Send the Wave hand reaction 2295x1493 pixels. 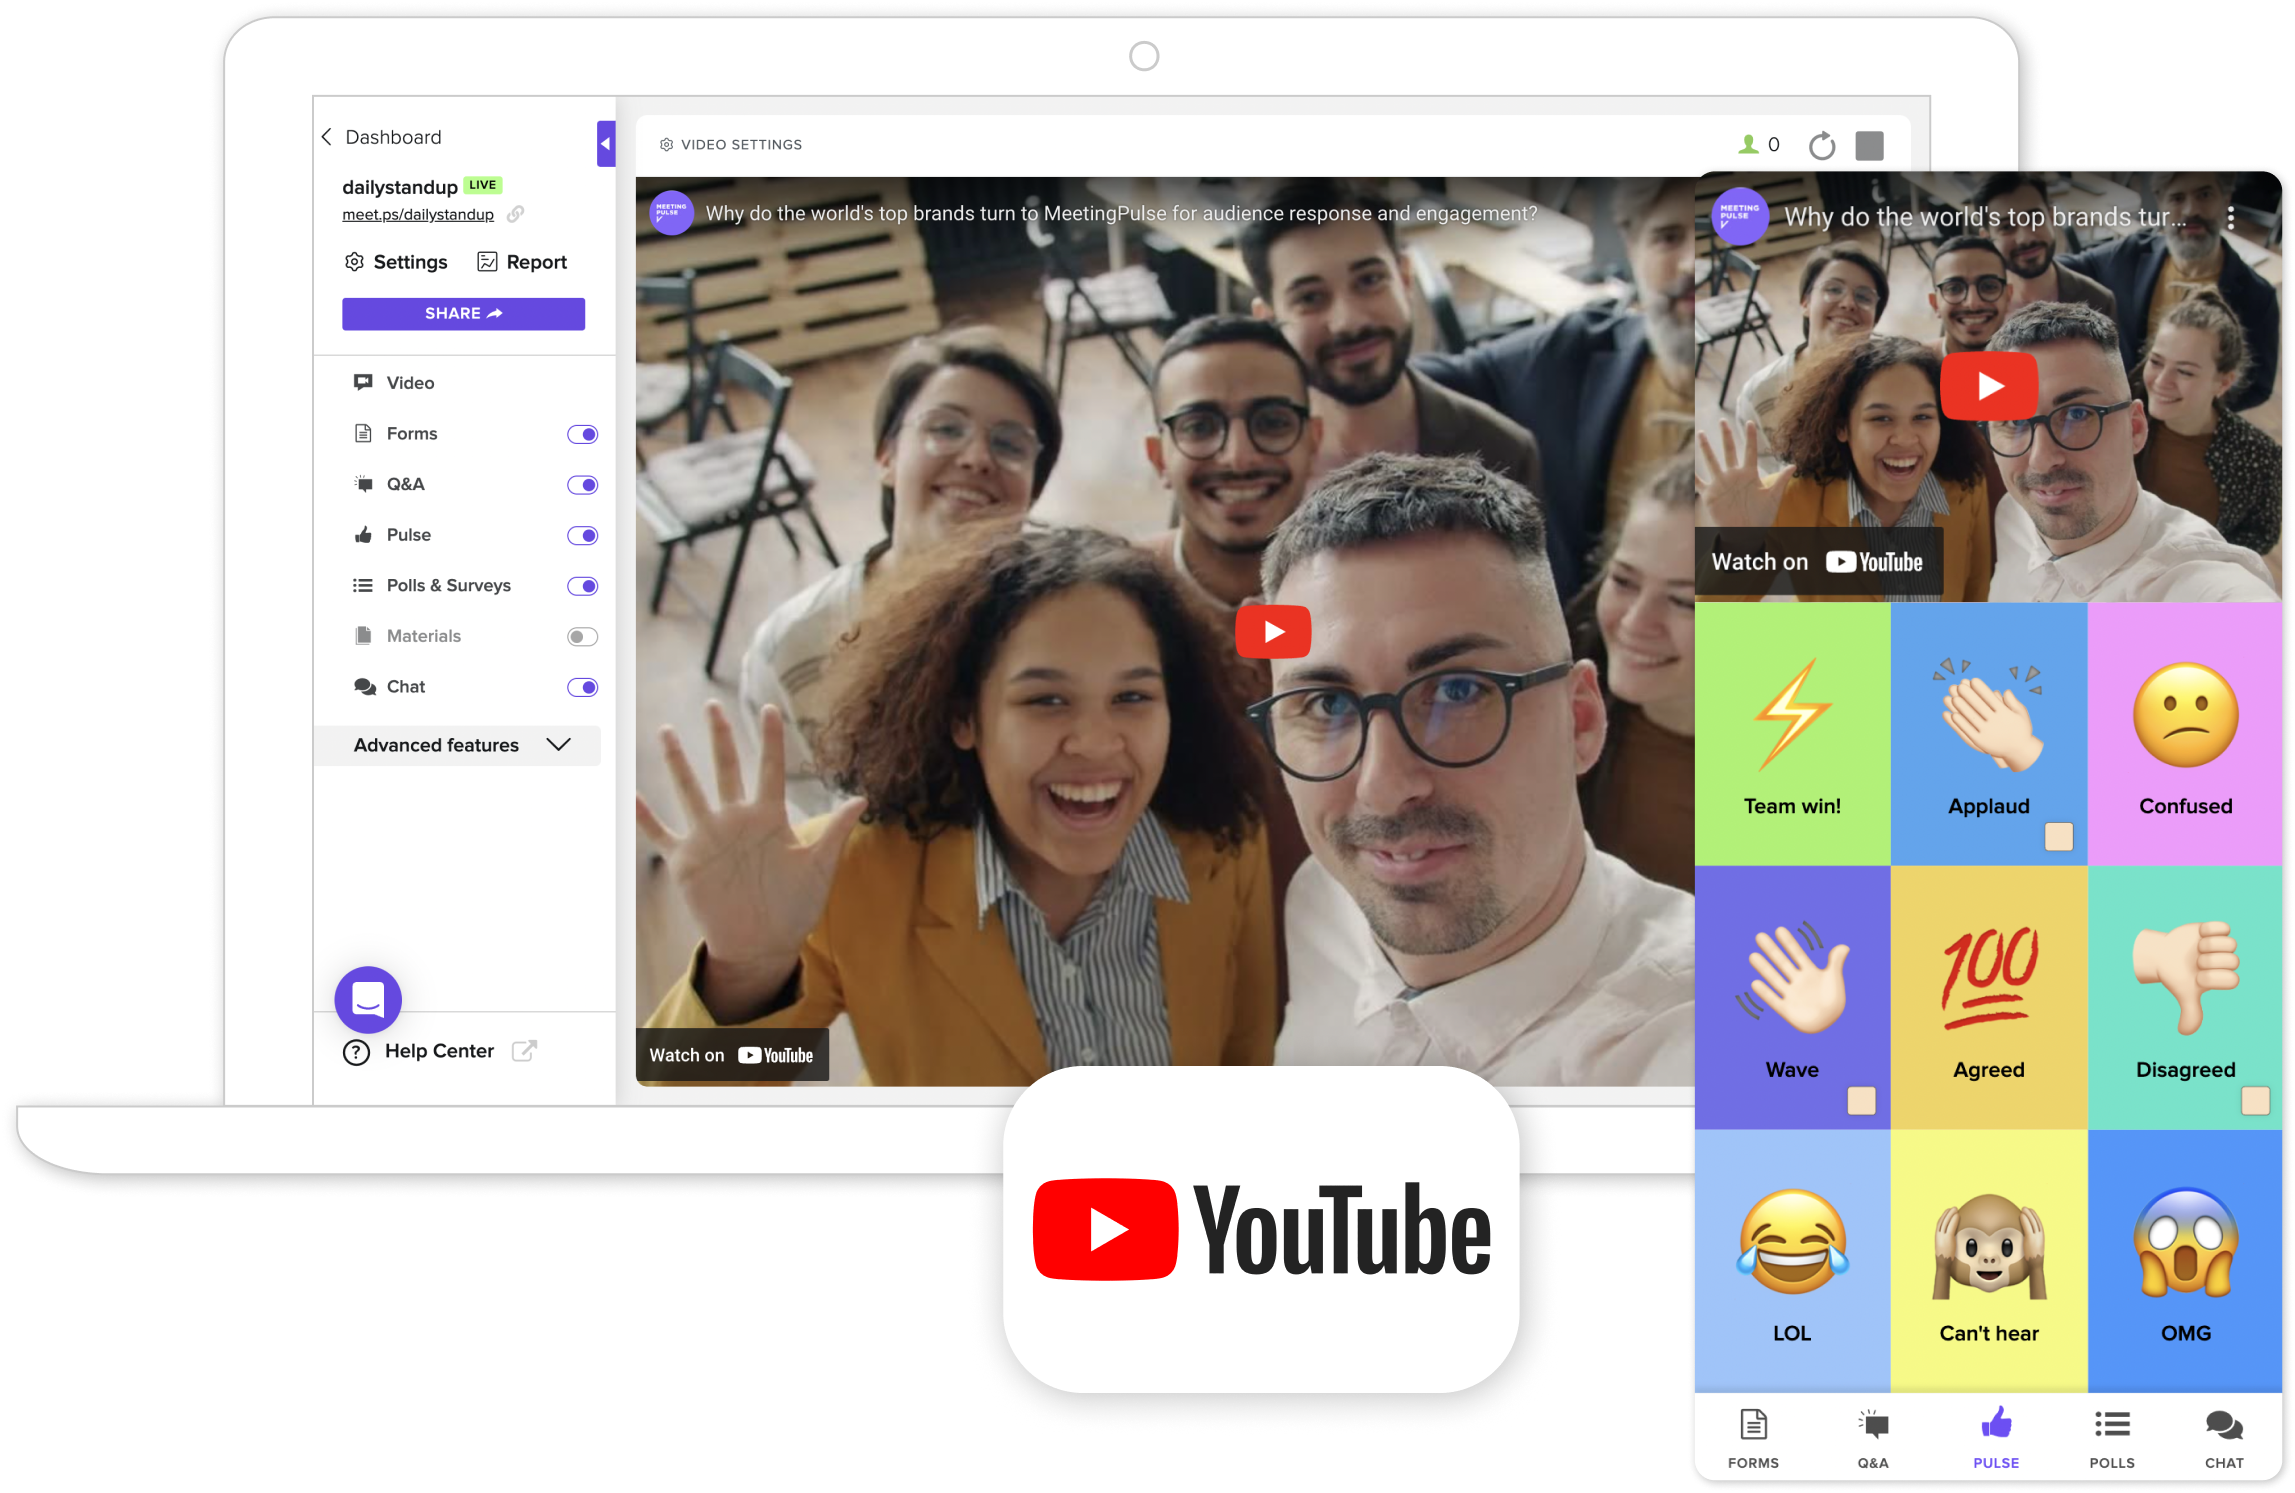coord(1792,998)
